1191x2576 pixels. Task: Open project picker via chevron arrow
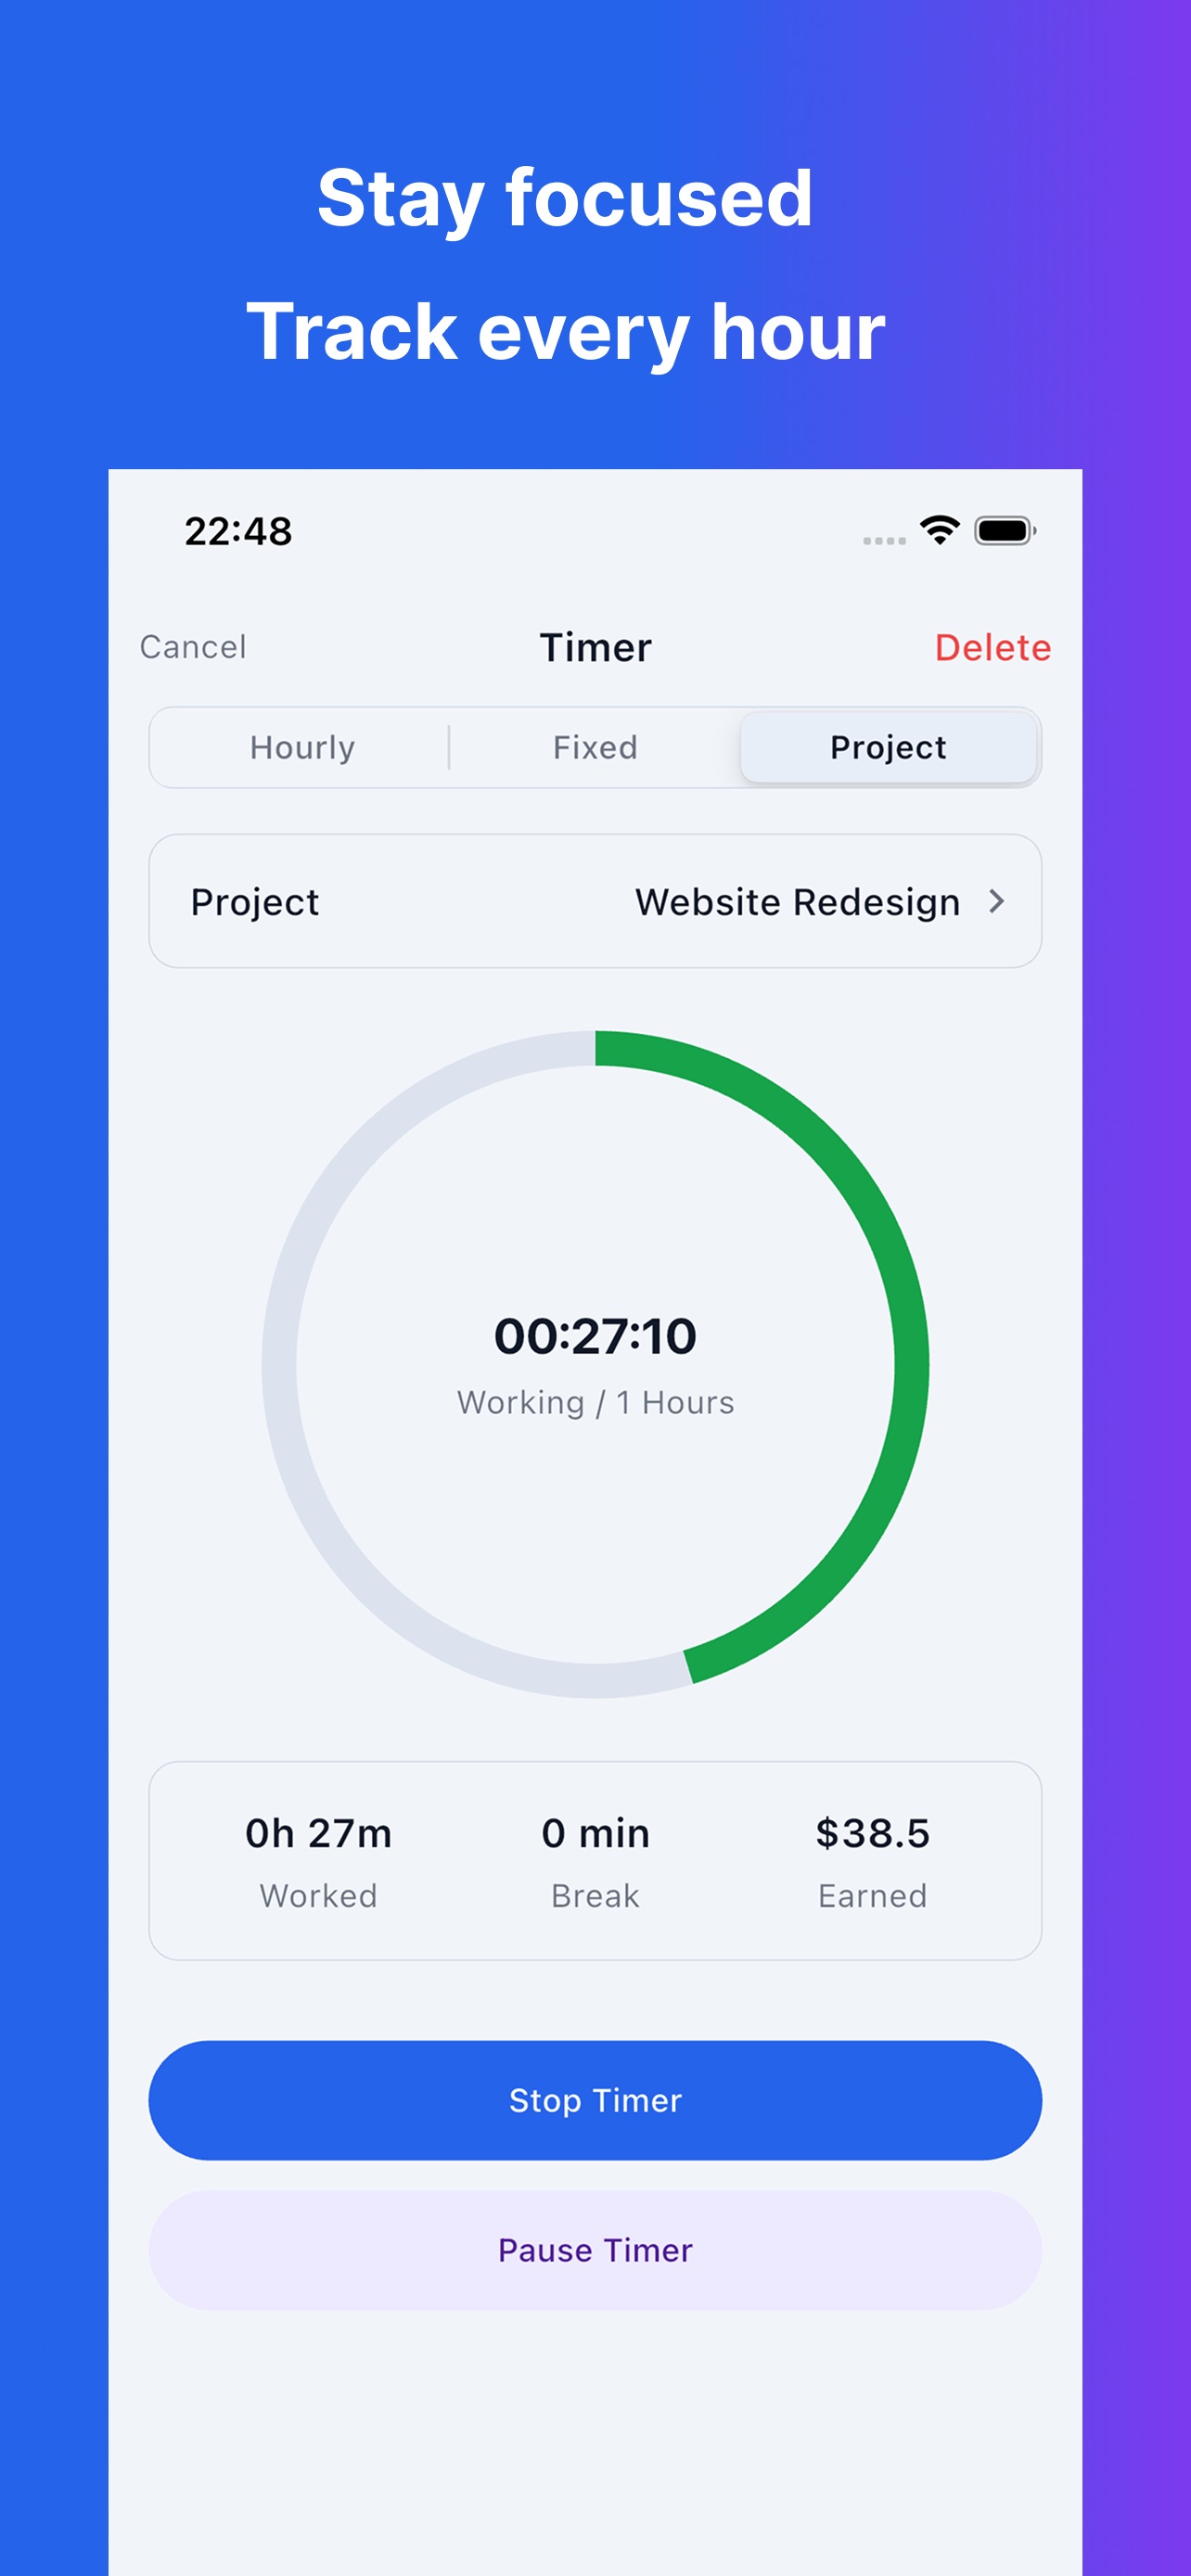(996, 902)
